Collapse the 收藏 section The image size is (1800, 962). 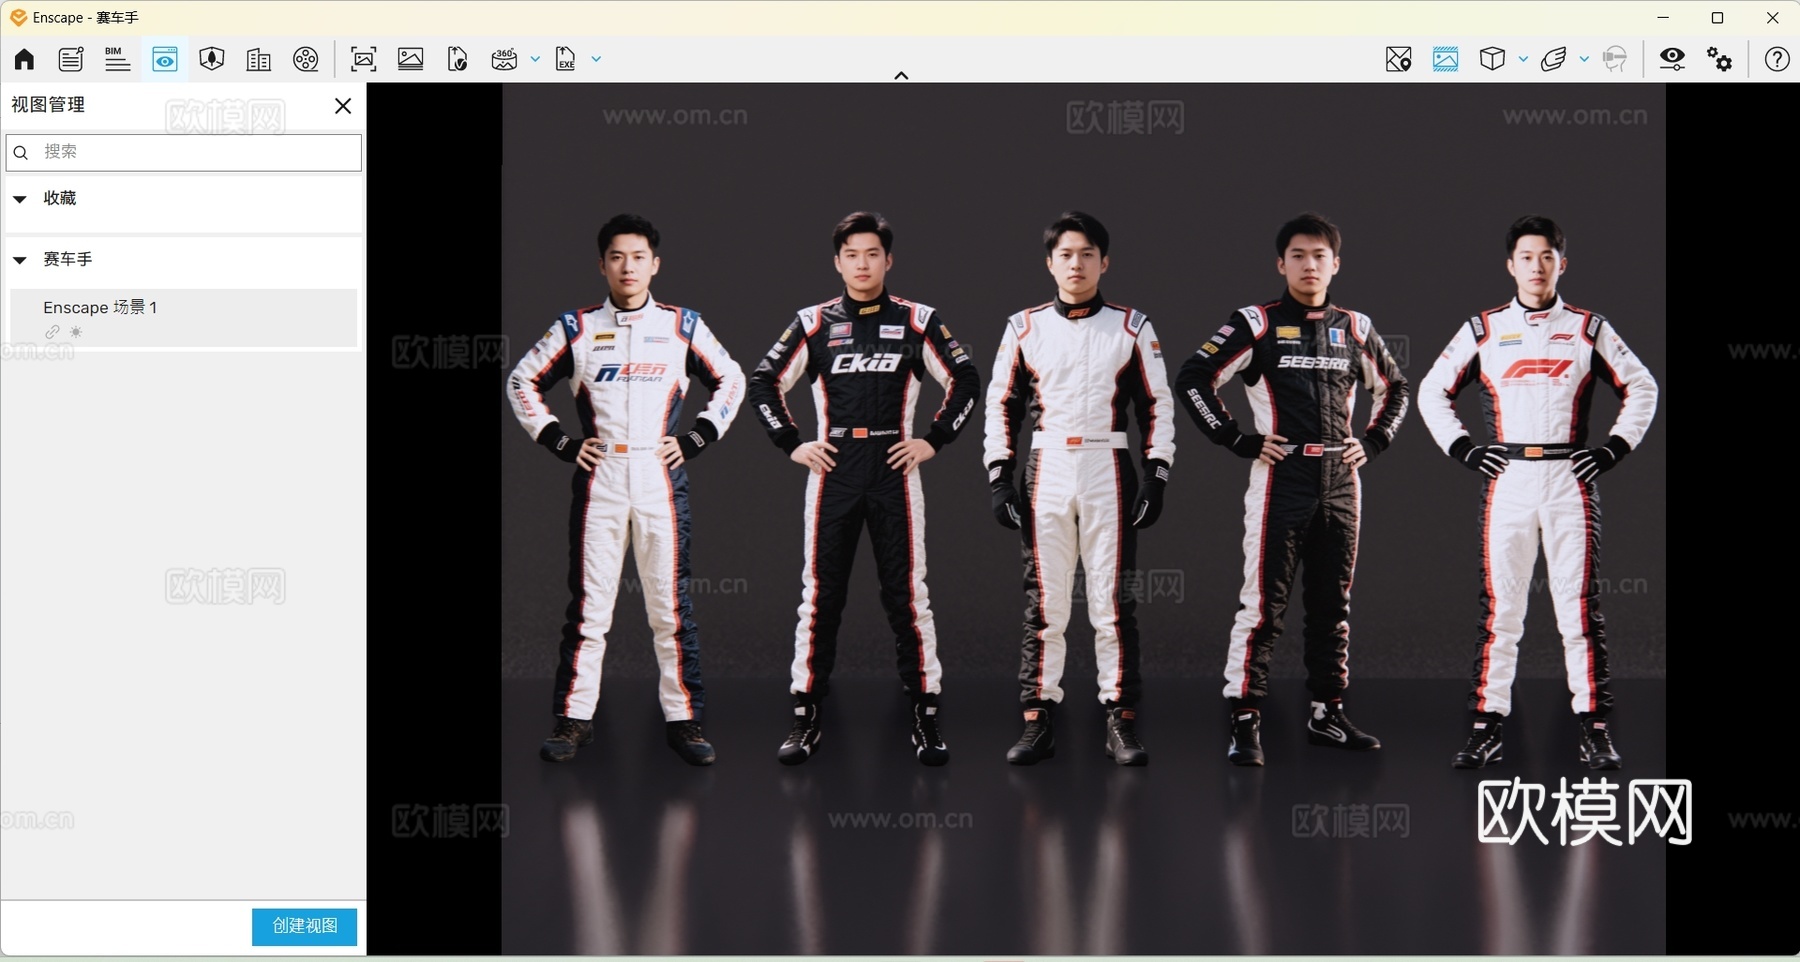click(20, 199)
